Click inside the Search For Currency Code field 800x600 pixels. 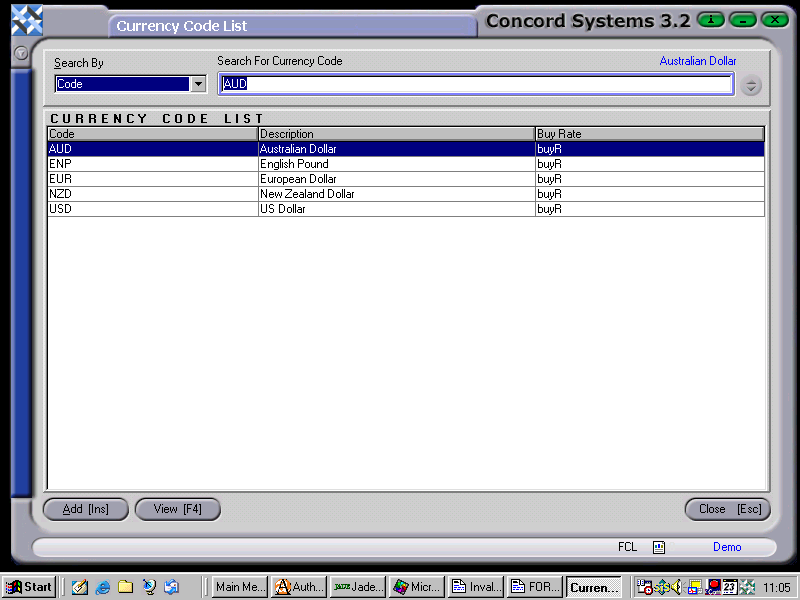pyautogui.click(x=475, y=84)
